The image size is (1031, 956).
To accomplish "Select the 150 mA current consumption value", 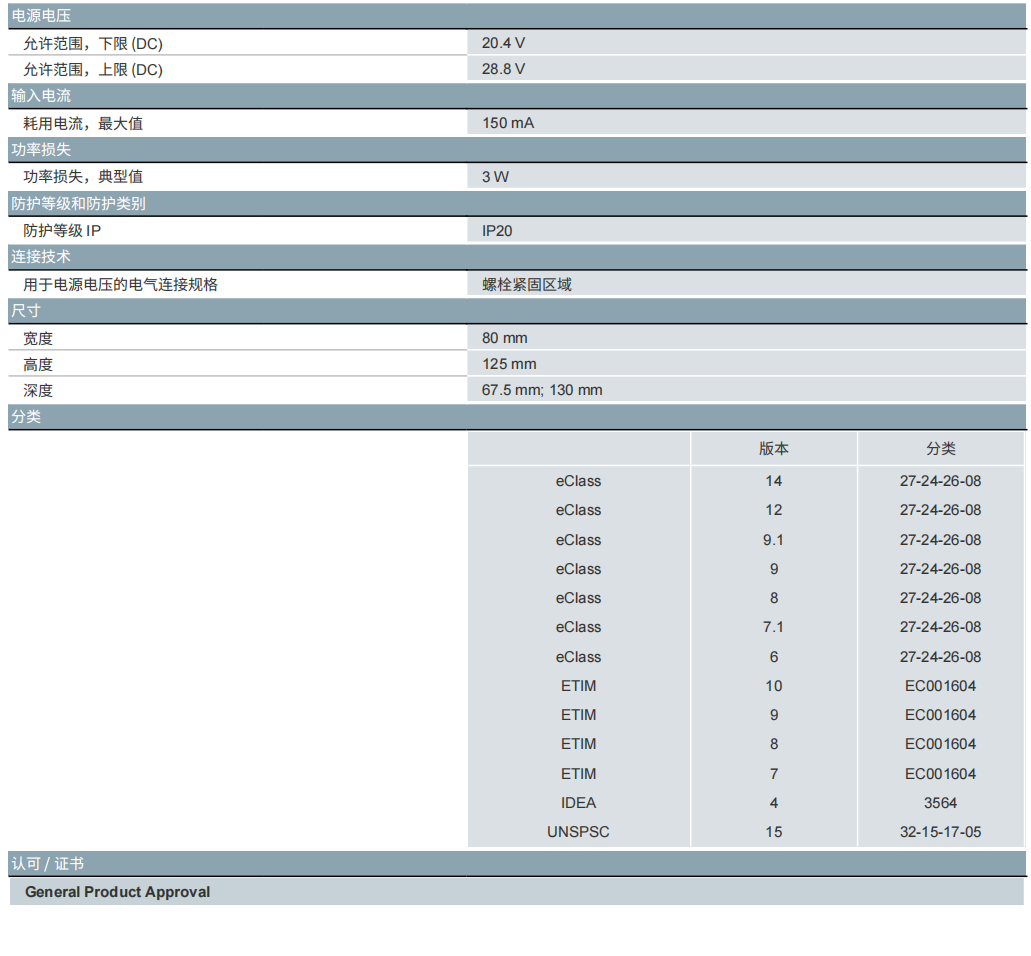I will click(x=508, y=123).
